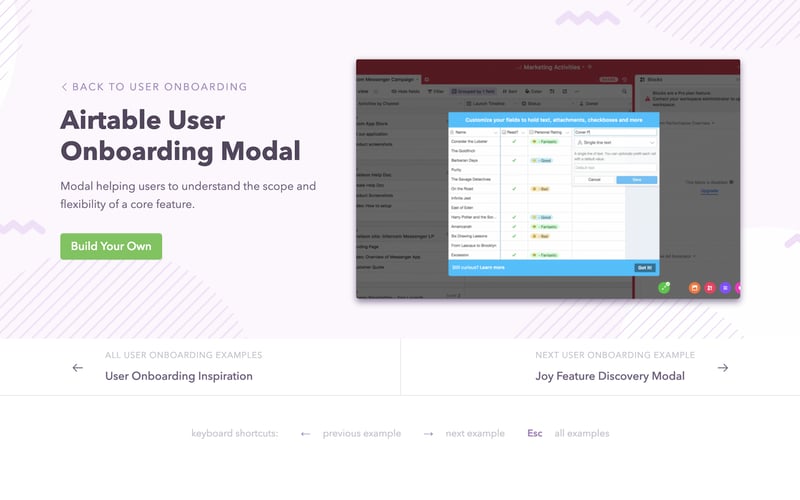Click 'Got it!' button in Airtable screenshot
This screenshot has height=500, width=800.
(644, 268)
